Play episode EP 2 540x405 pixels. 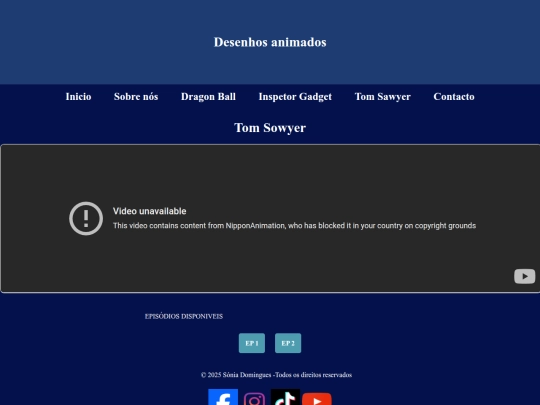tap(288, 343)
